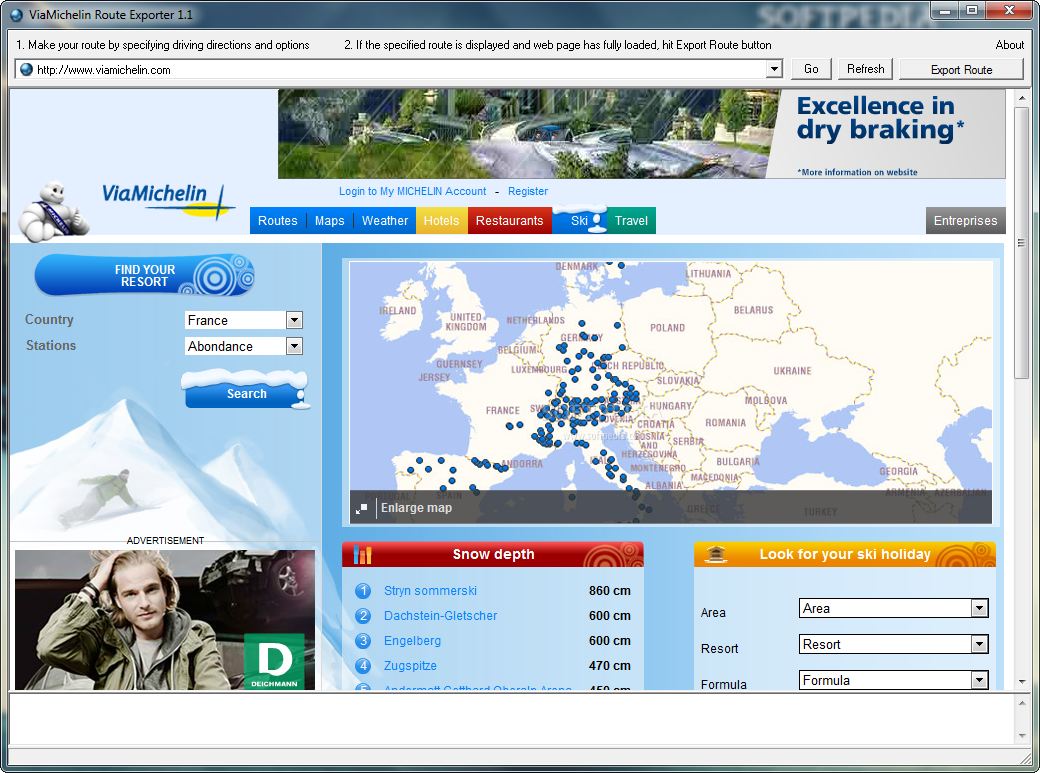Open the Maps tab
The height and width of the screenshot is (773, 1040).
(x=330, y=221)
